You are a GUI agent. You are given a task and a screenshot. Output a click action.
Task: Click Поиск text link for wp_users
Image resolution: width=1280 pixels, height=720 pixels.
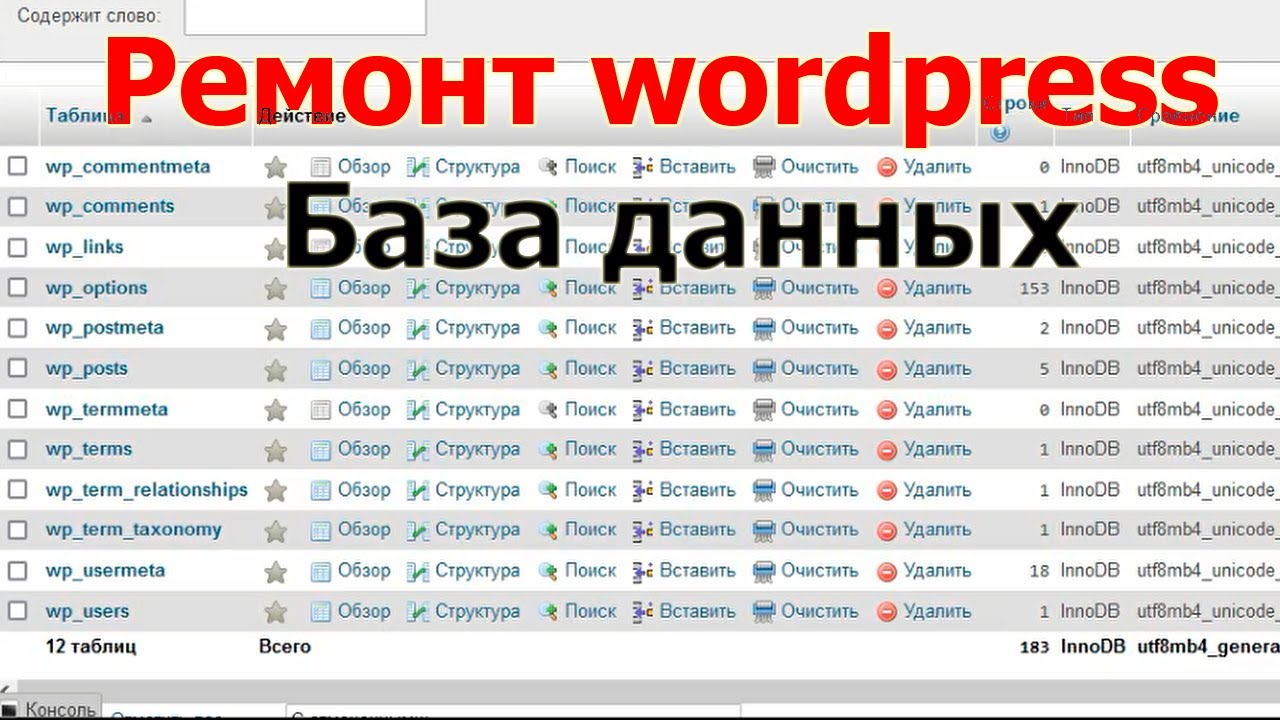tap(590, 611)
